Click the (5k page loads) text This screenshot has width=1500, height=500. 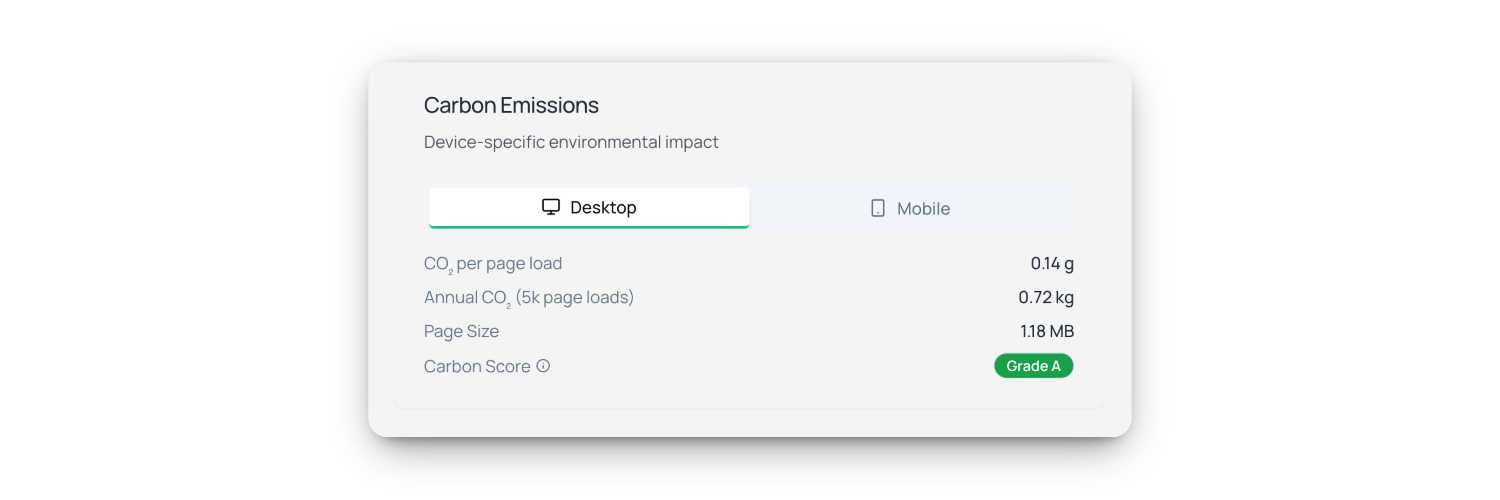click(x=575, y=298)
